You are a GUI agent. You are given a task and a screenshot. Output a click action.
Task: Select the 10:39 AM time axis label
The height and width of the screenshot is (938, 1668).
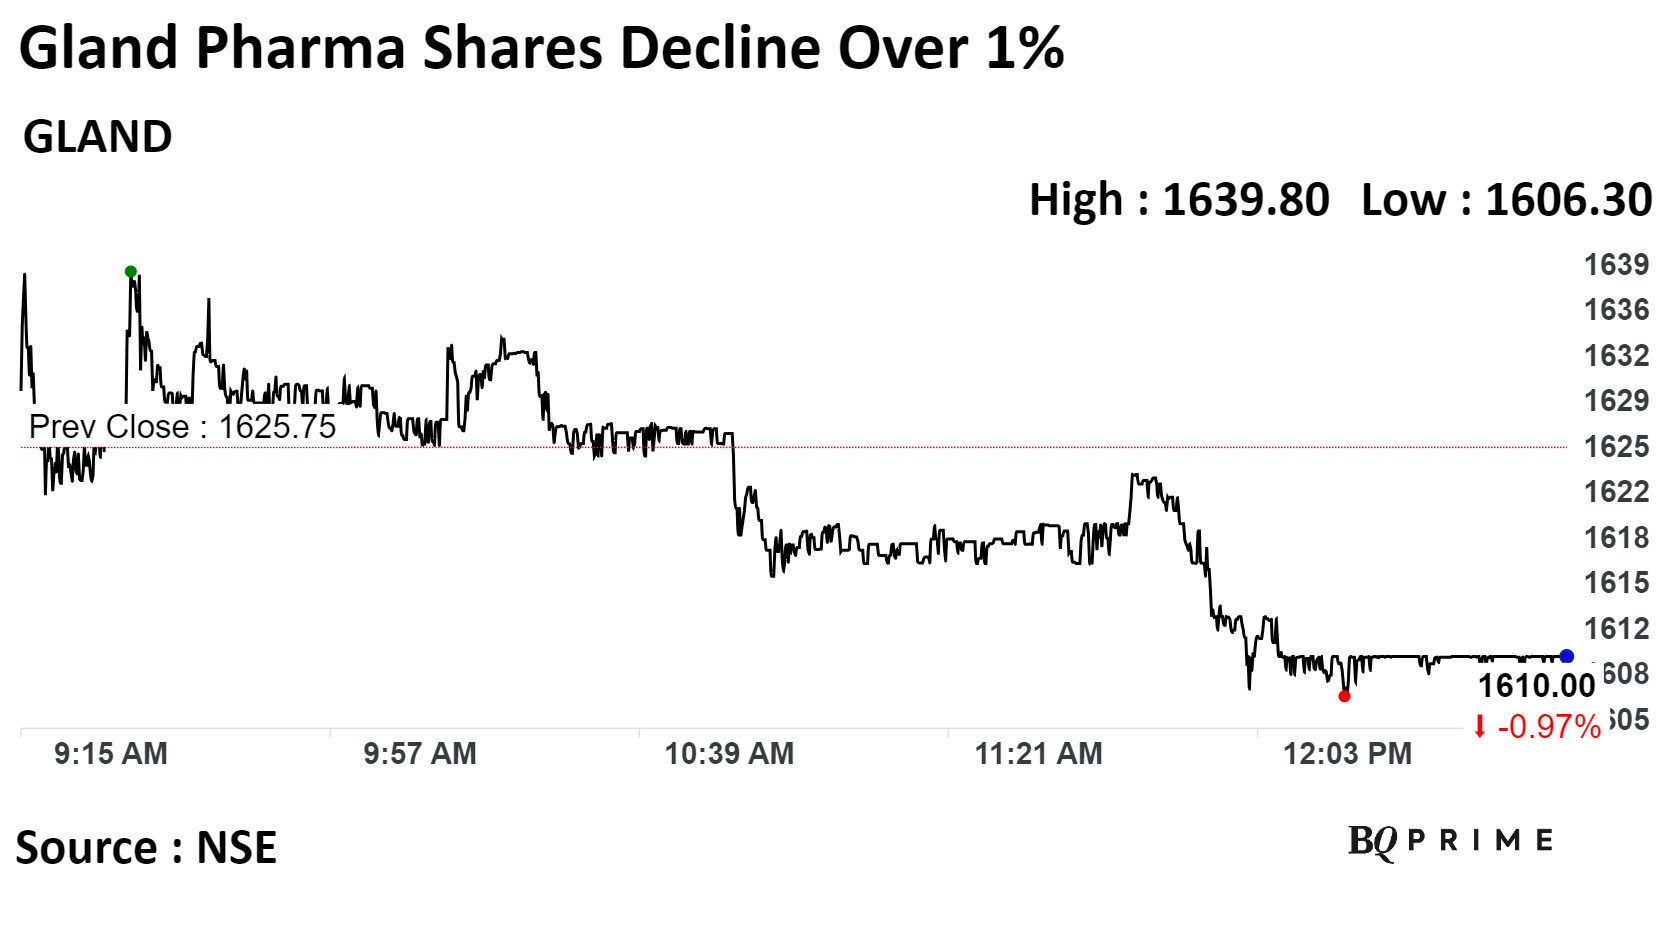coord(729,753)
